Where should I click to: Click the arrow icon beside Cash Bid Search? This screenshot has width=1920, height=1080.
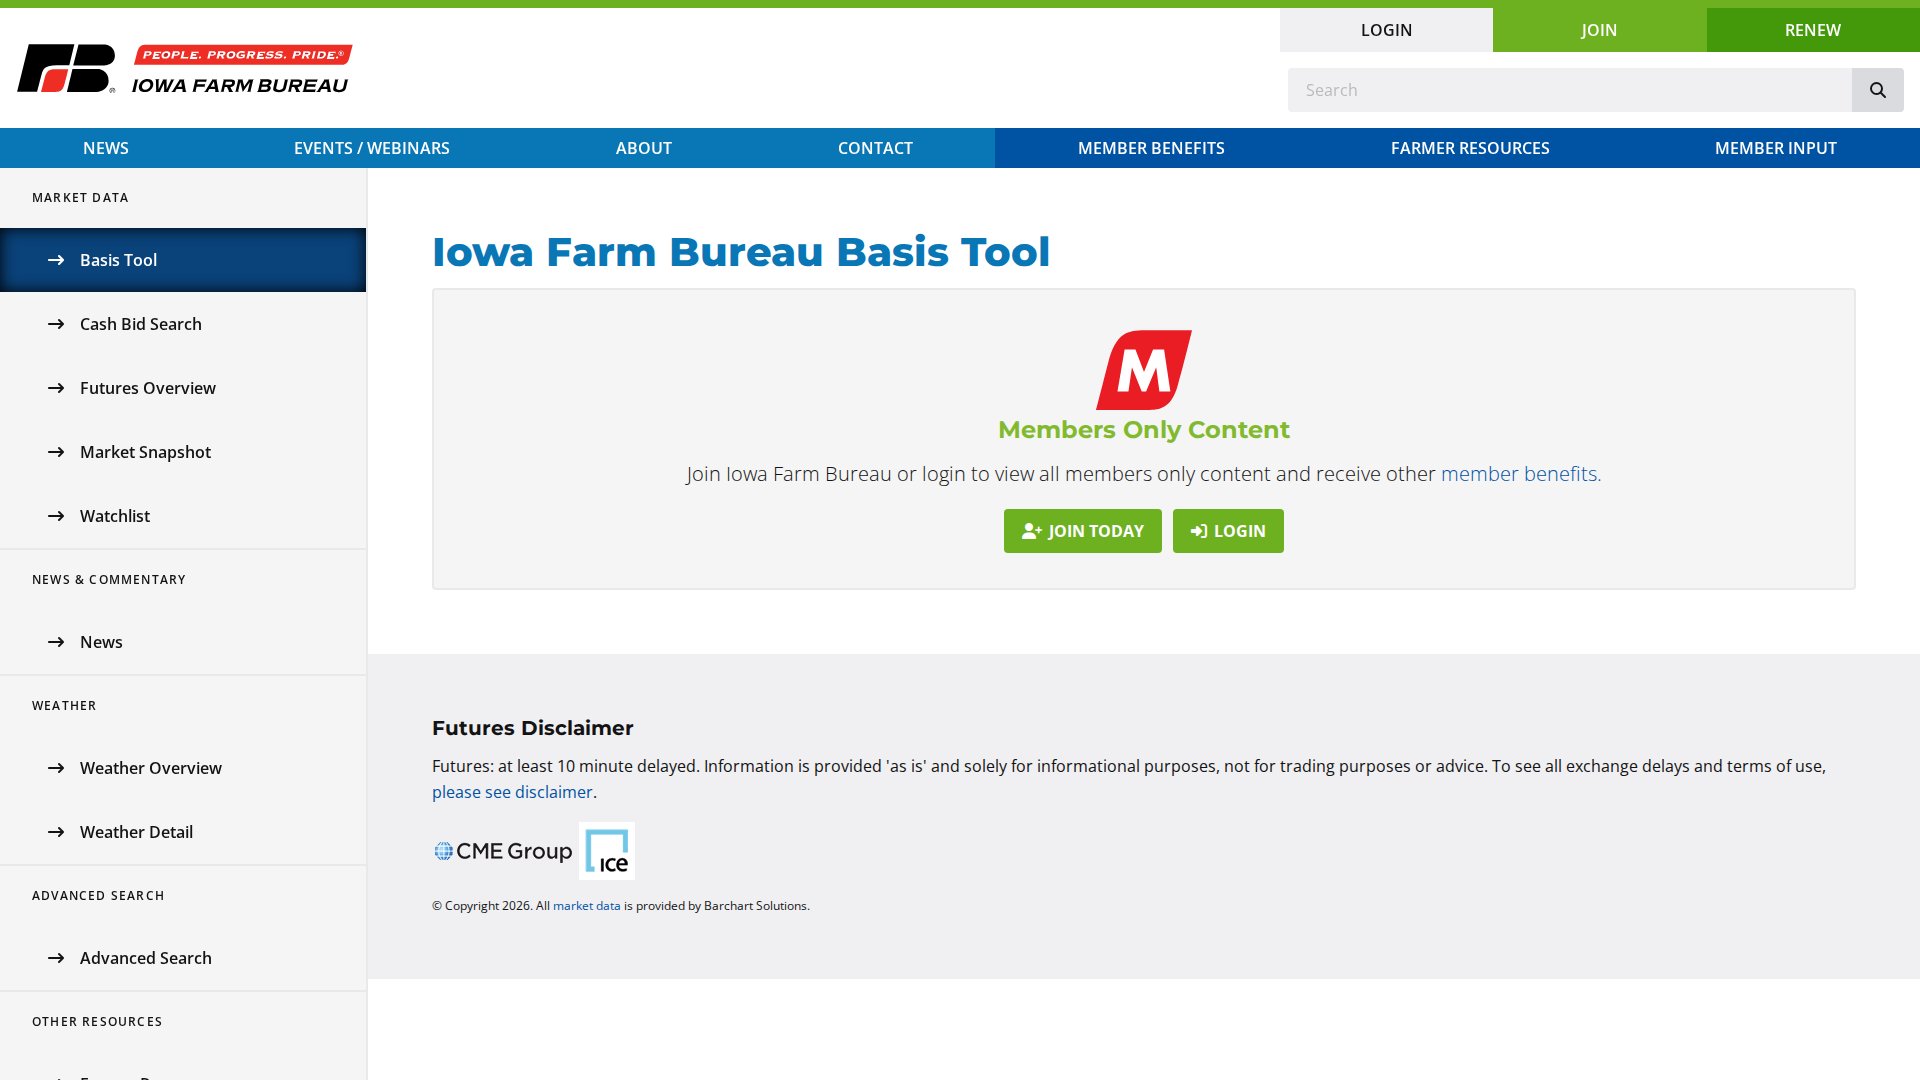tap(55, 324)
